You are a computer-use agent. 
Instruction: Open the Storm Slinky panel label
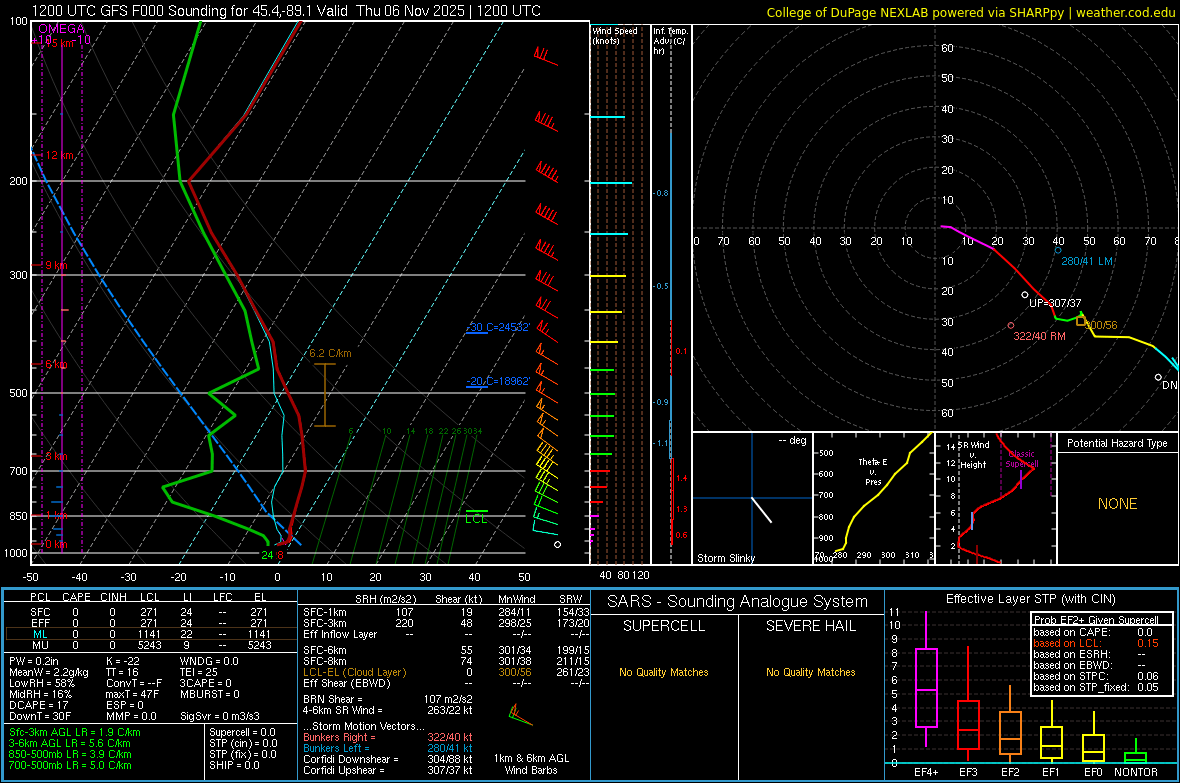(725, 558)
